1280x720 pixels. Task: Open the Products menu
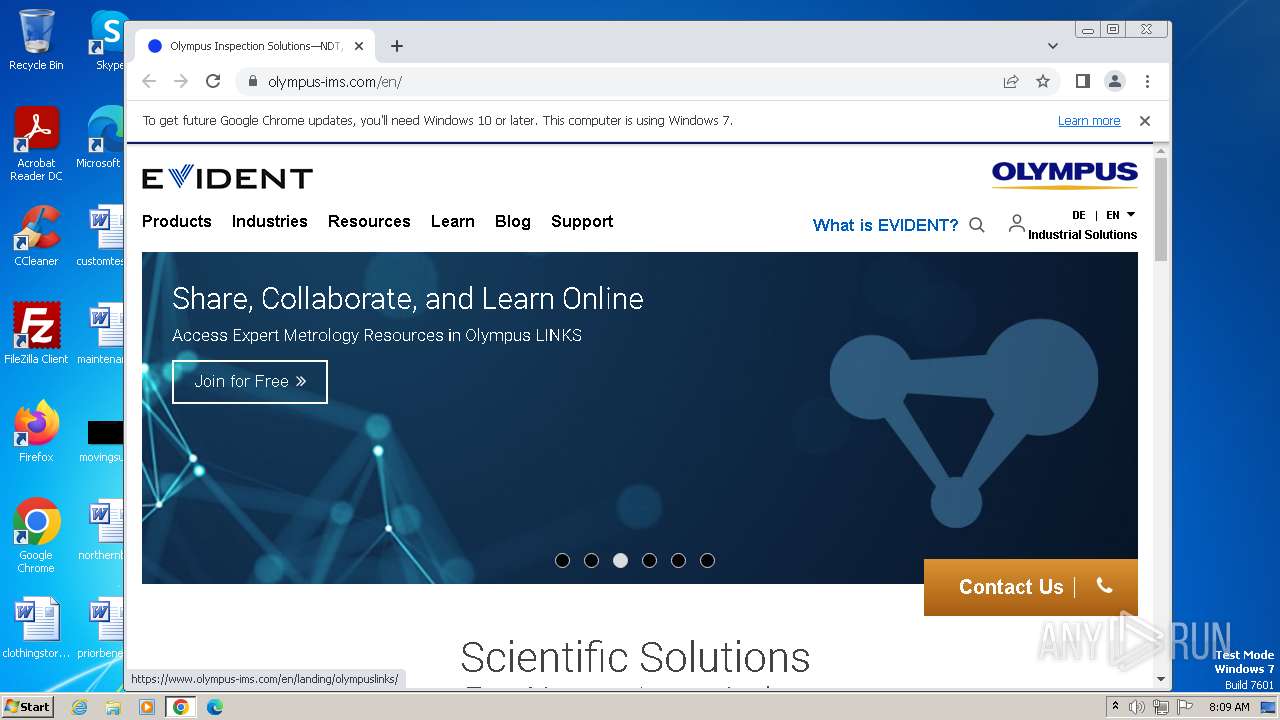coord(177,221)
